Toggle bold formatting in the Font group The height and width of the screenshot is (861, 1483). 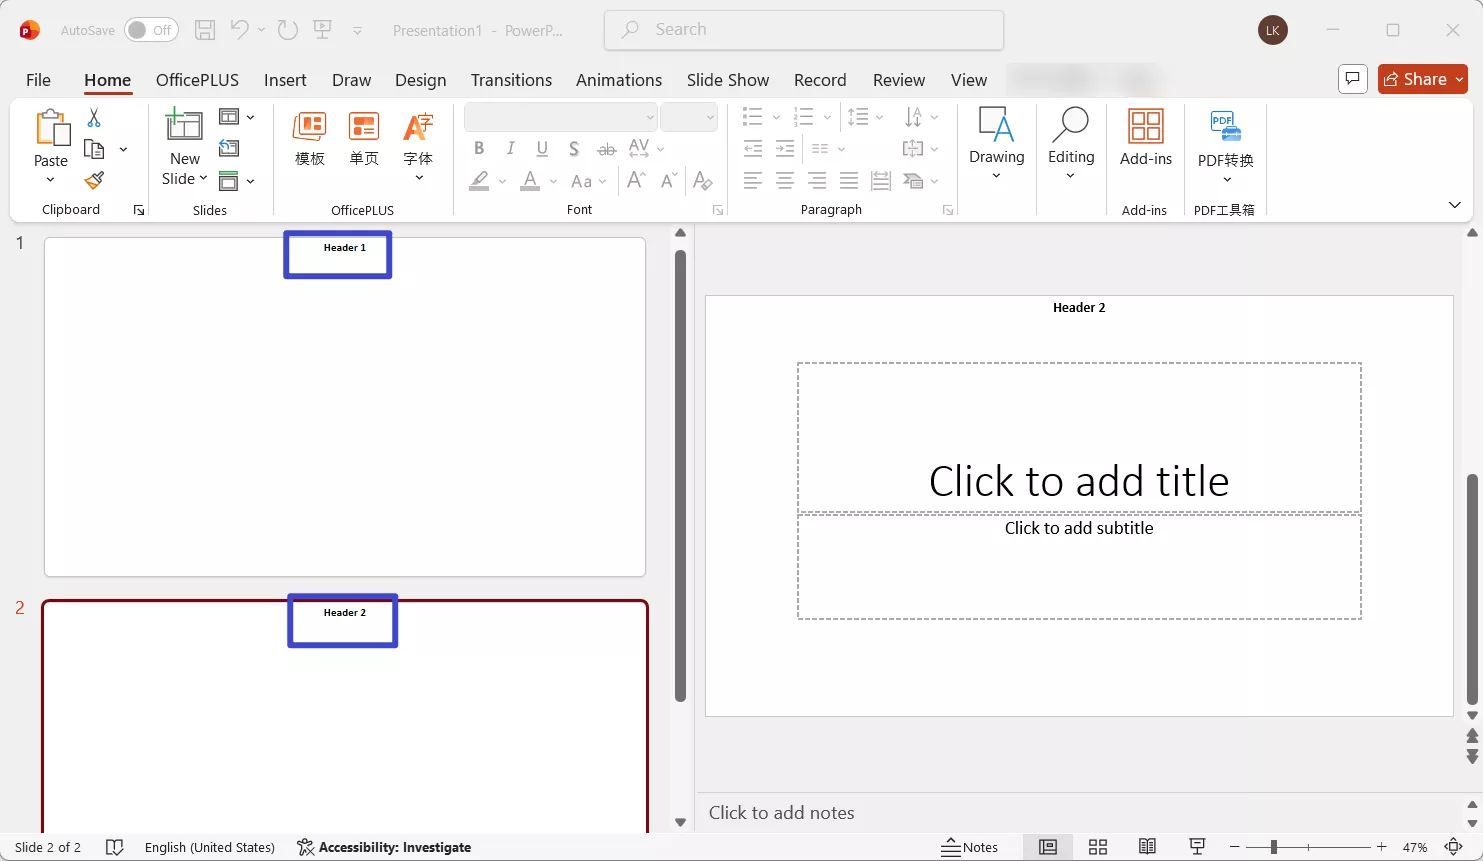tap(479, 148)
